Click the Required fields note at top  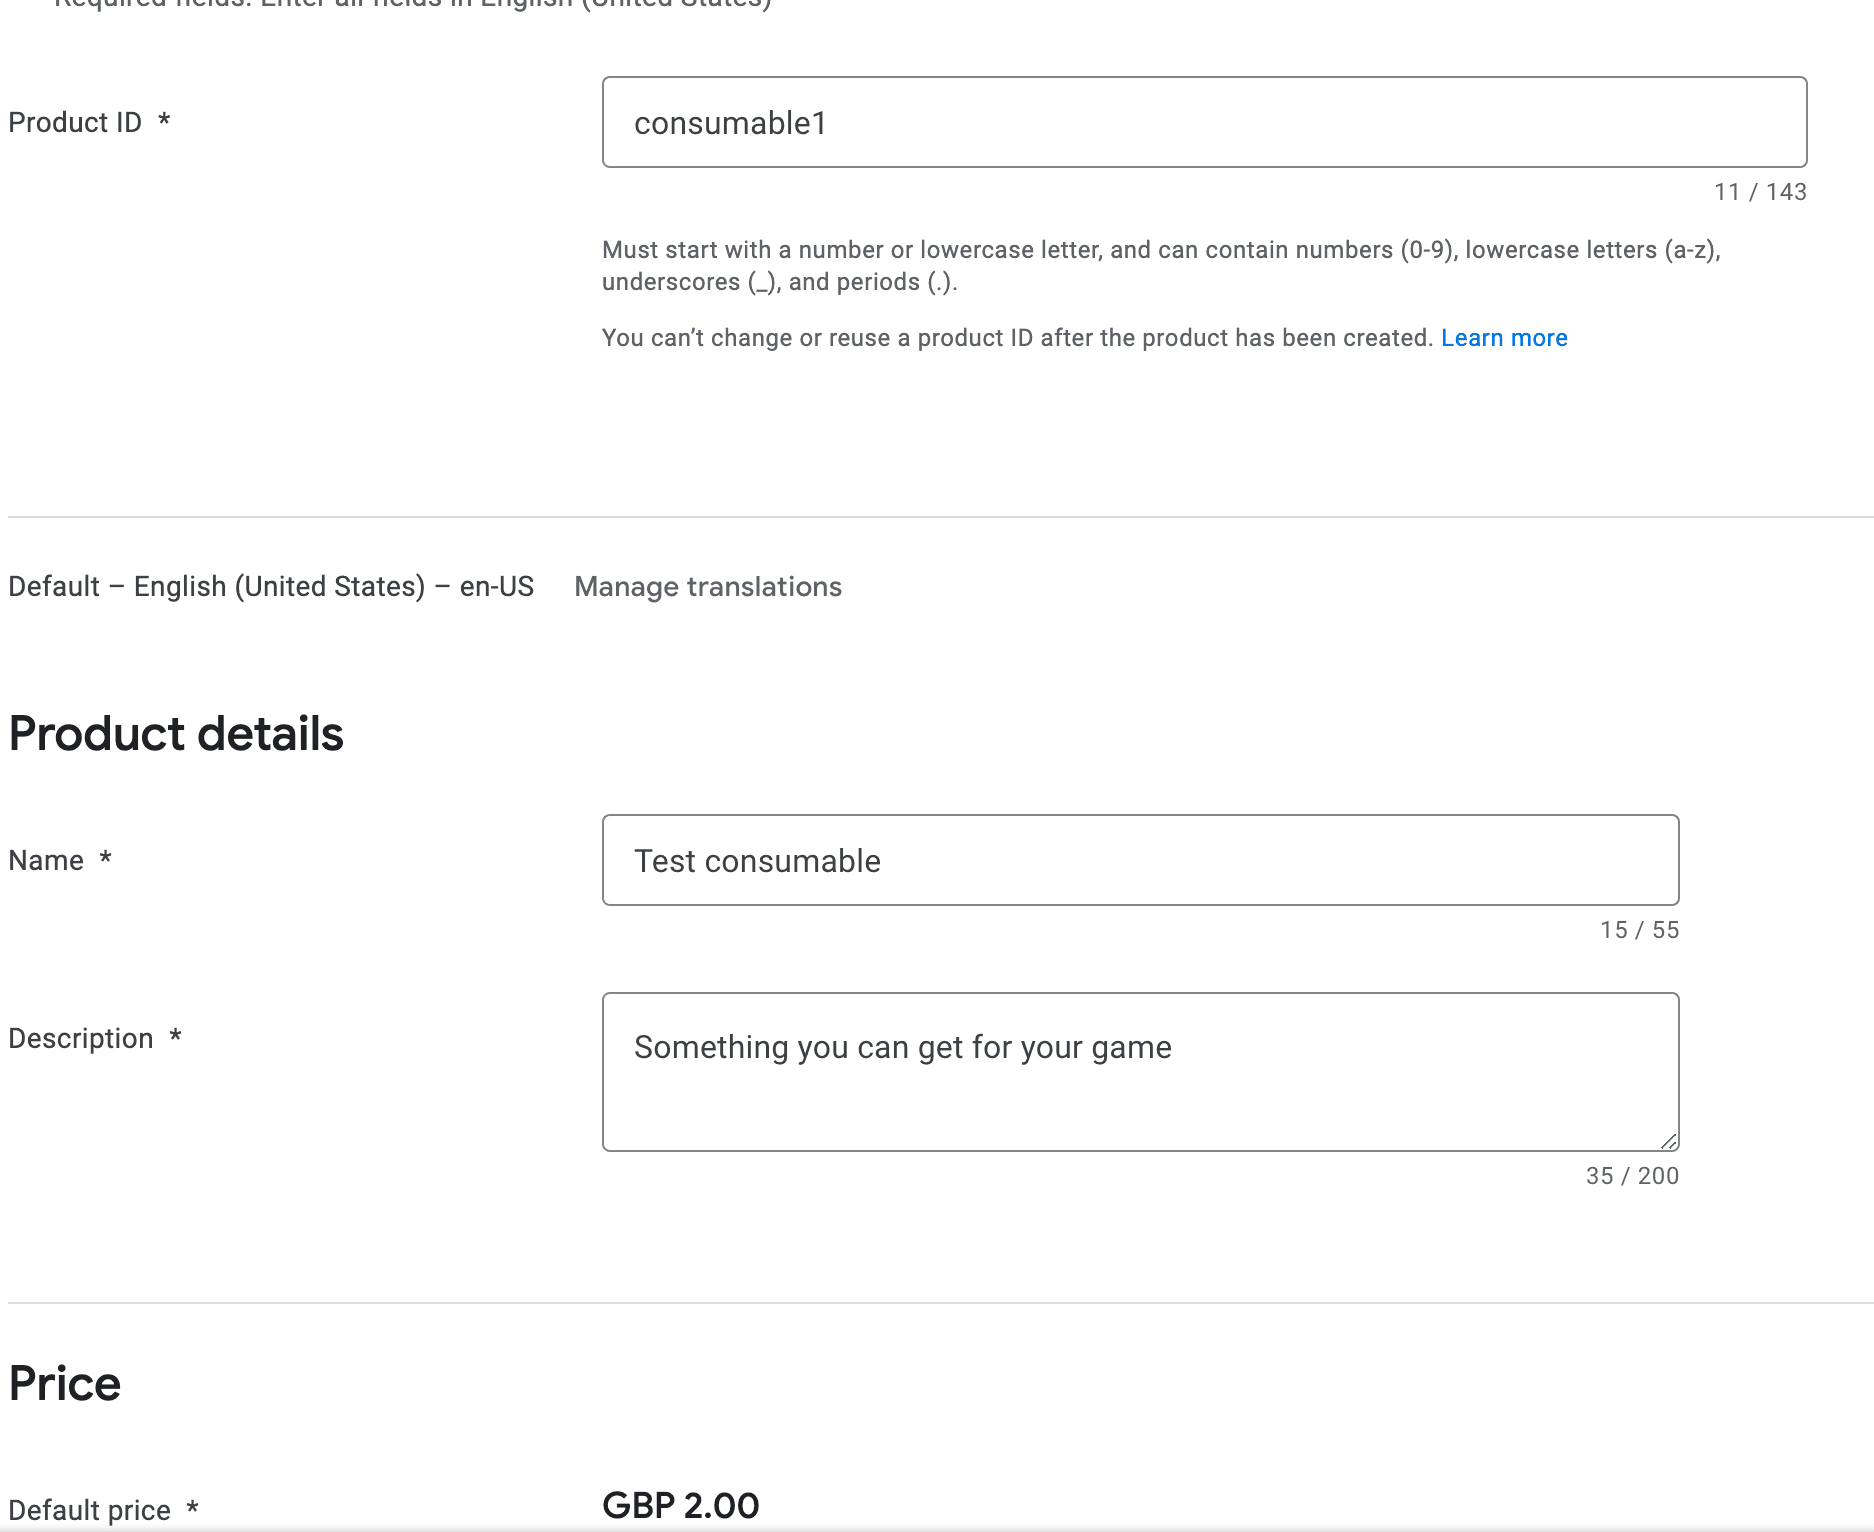coord(412,4)
